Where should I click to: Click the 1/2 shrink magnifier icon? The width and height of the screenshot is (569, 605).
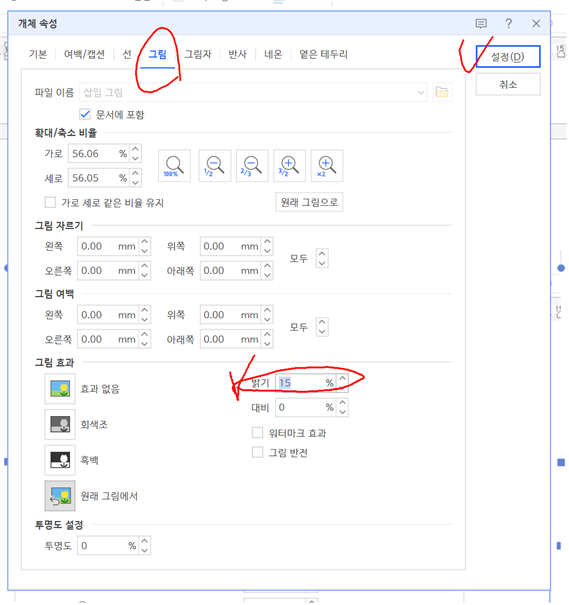click(x=214, y=166)
